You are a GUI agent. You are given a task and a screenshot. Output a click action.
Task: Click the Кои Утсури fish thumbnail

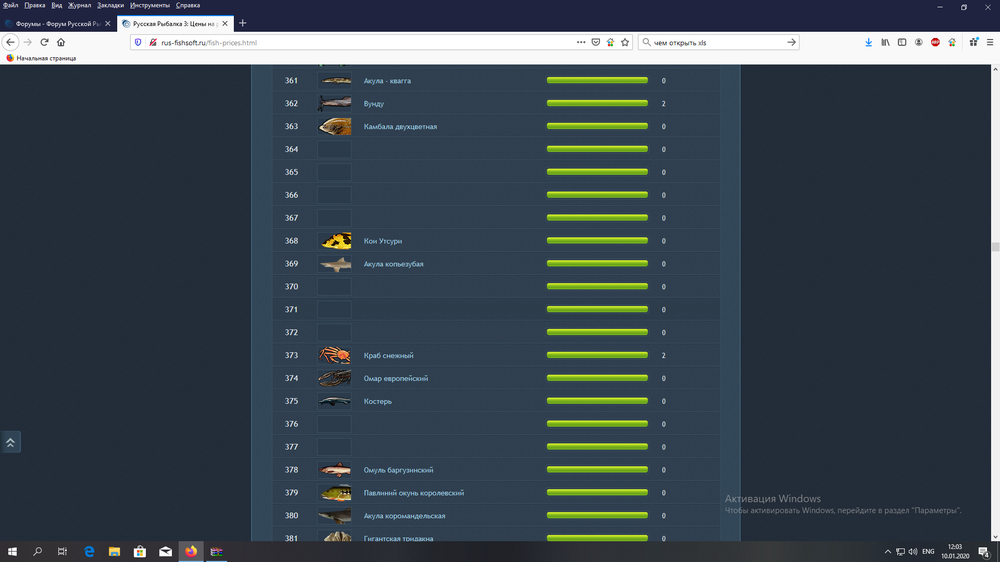pos(335,240)
